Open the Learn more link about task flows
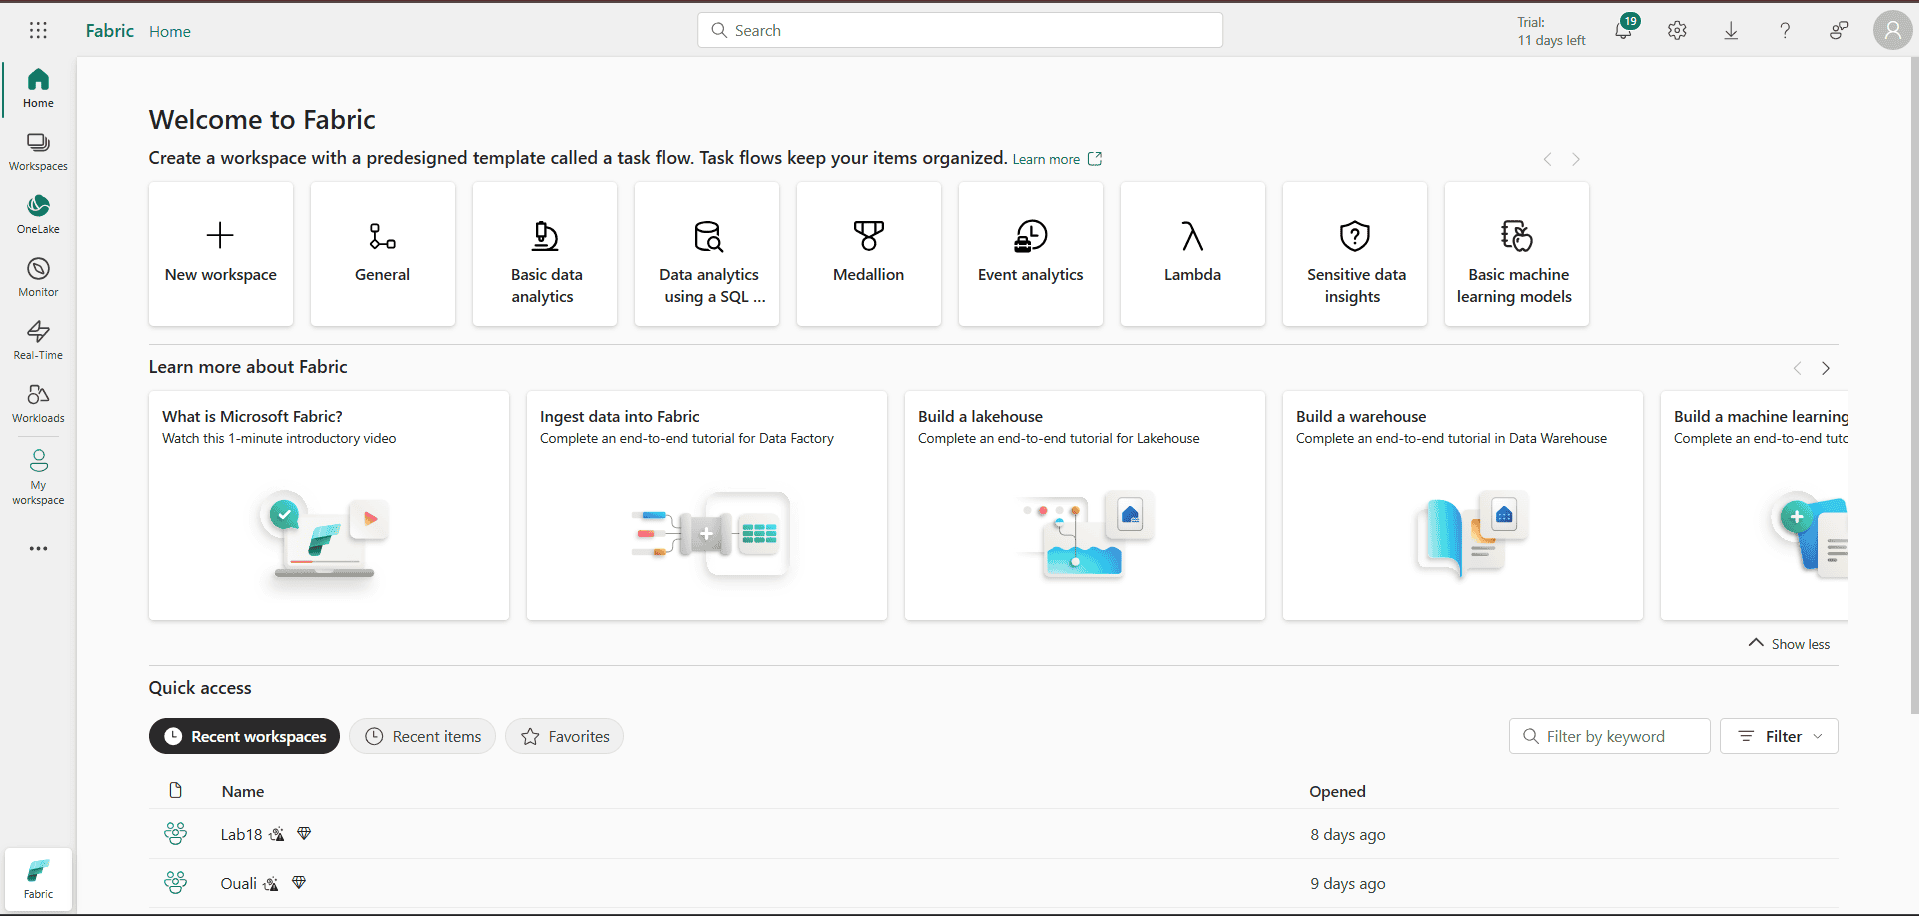Viewport: 1919px width, 916px height. coord(1046,158)
